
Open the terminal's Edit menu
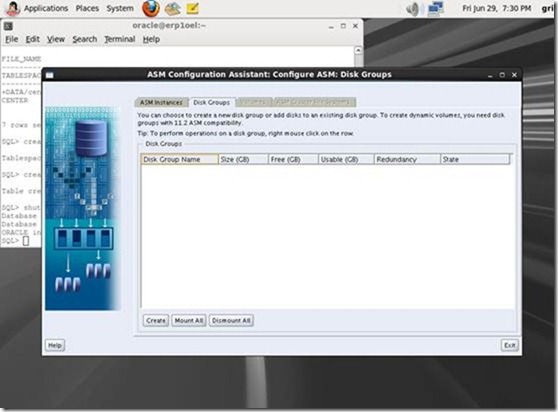pyautogui.click(x=32, y=39)
